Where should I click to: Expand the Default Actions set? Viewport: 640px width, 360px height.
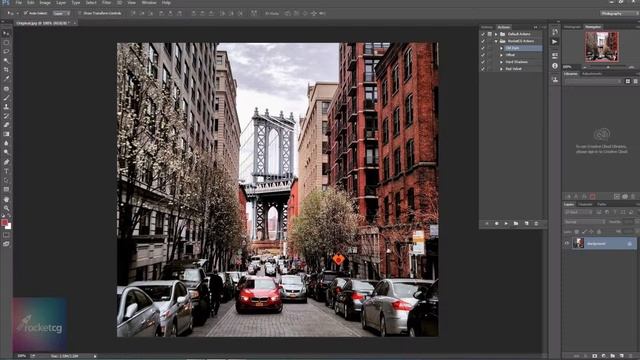tap(496, 34)
